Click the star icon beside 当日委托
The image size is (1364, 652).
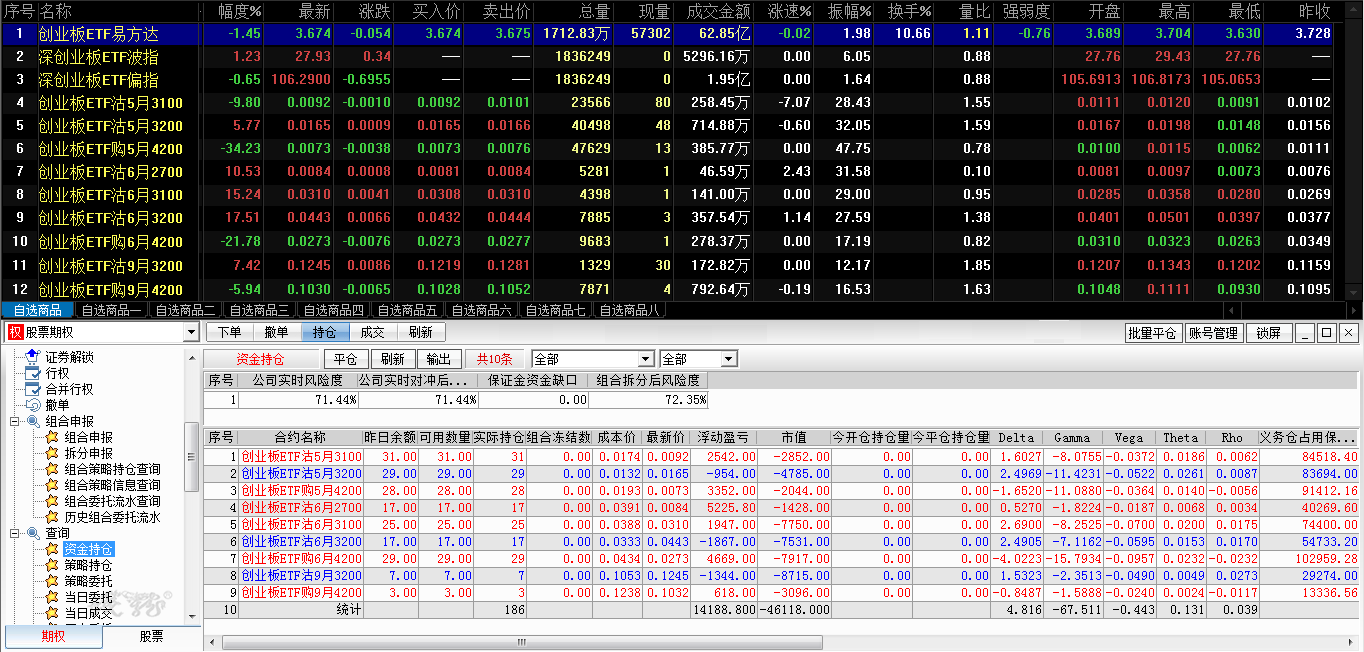52,597
